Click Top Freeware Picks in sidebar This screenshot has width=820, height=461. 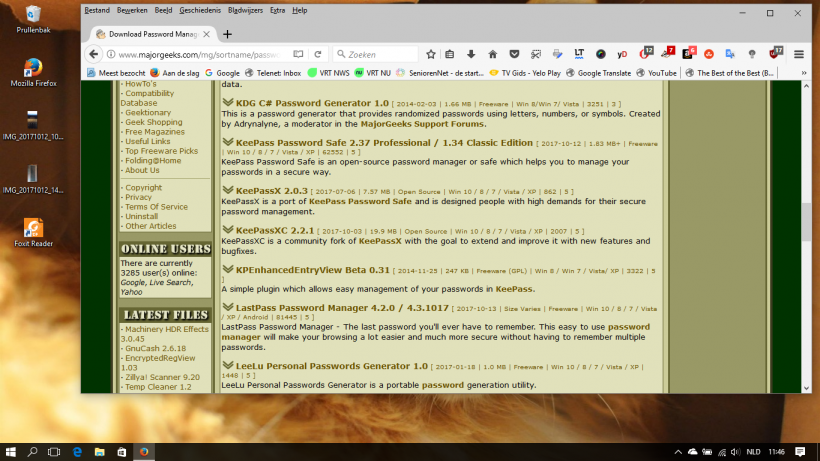click(x=161, y=151)
